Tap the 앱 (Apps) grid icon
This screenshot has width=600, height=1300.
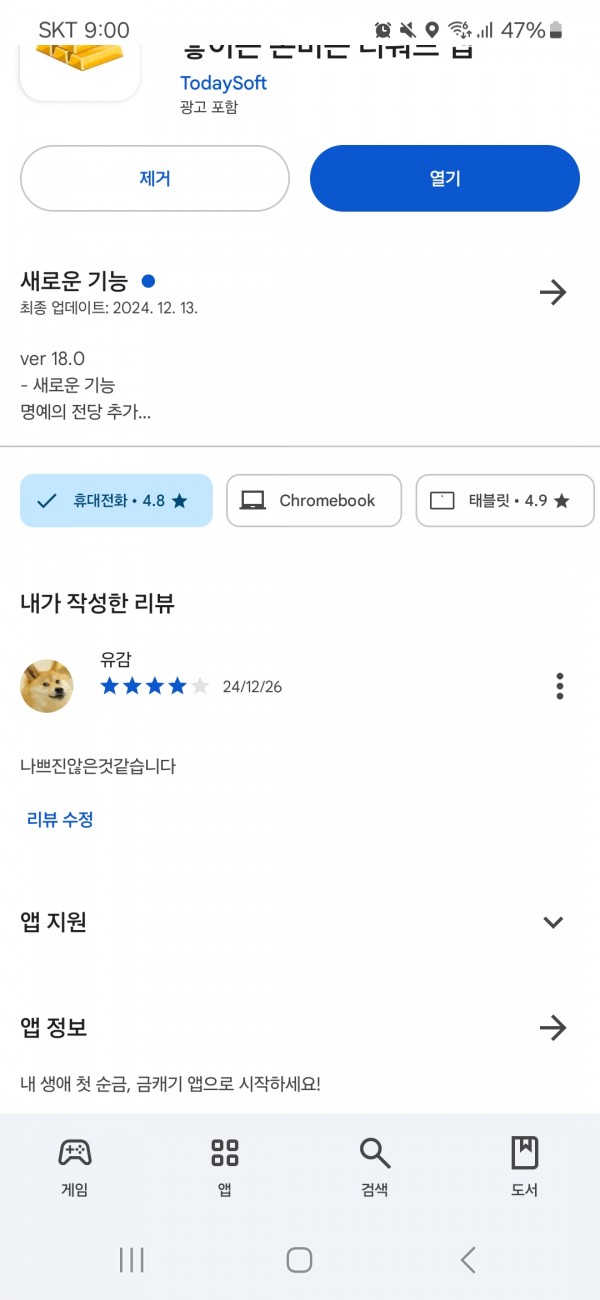coord(225,1153)
